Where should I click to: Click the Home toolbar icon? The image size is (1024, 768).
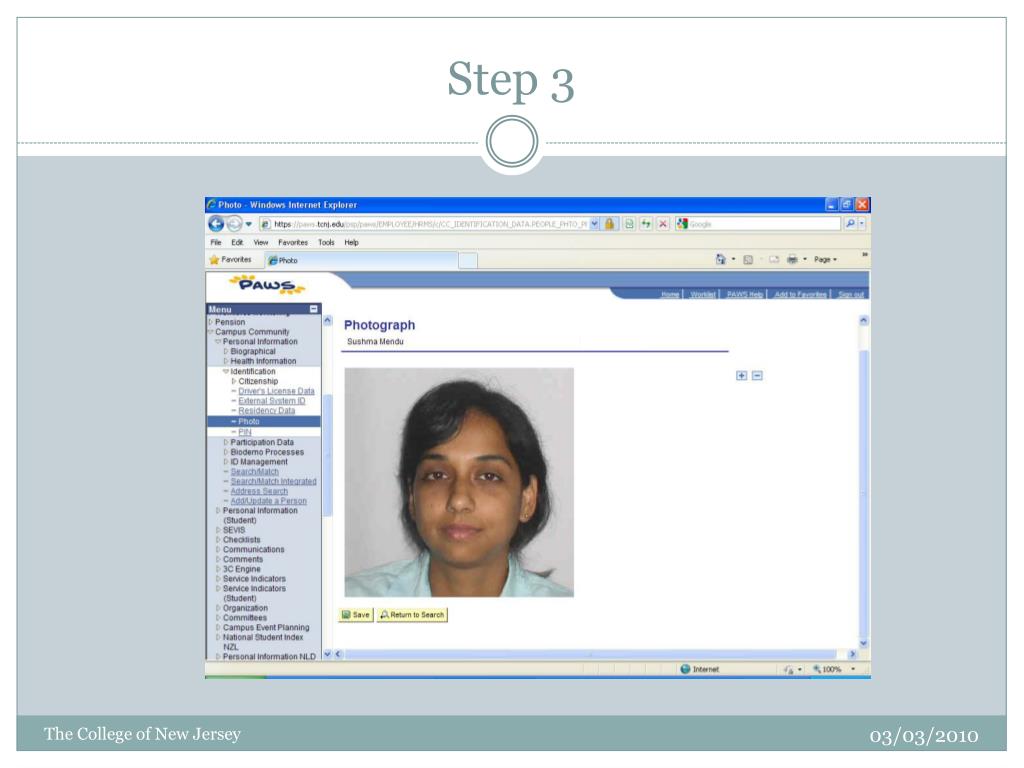720,259
